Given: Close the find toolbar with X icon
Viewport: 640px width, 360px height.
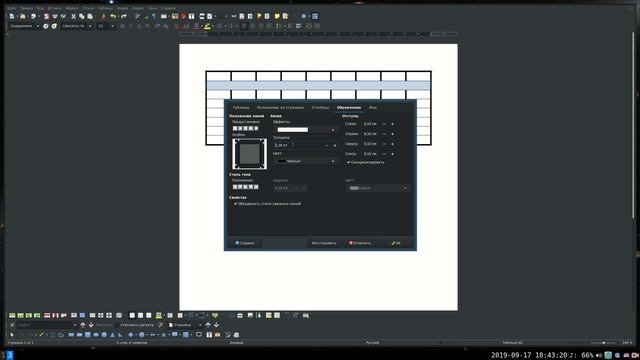Looking at the screenshot, I should 12,325.
